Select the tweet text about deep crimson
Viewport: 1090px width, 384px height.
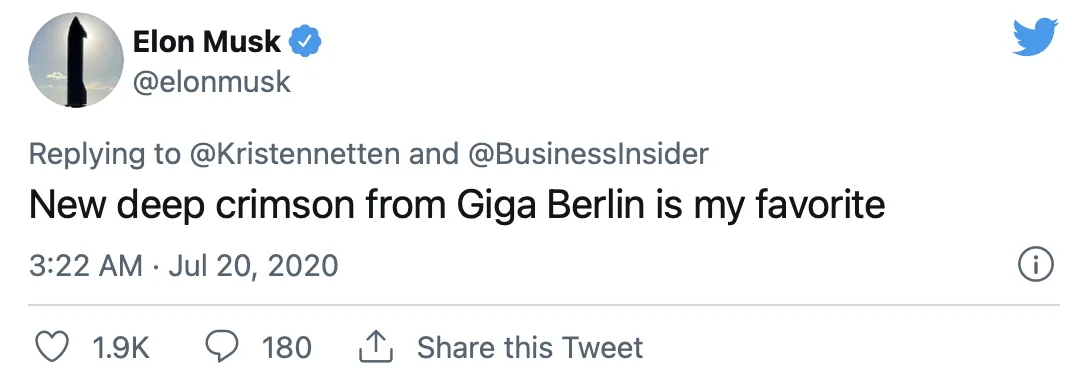click(457, 206)
